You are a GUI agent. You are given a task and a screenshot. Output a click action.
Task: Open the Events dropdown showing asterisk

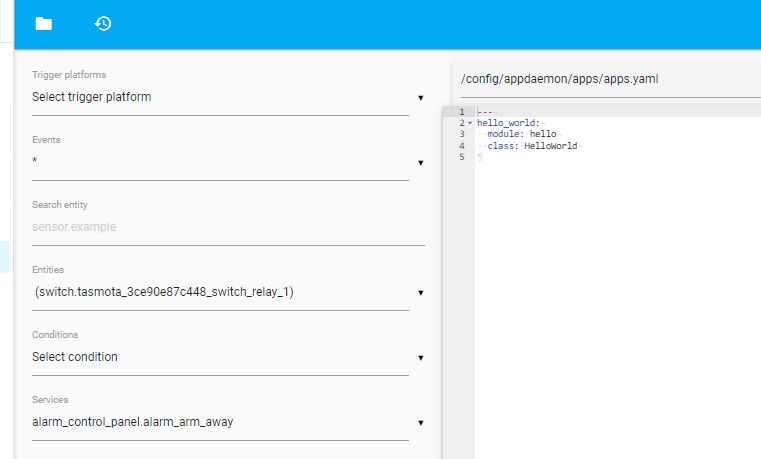(x=228, y=162)
